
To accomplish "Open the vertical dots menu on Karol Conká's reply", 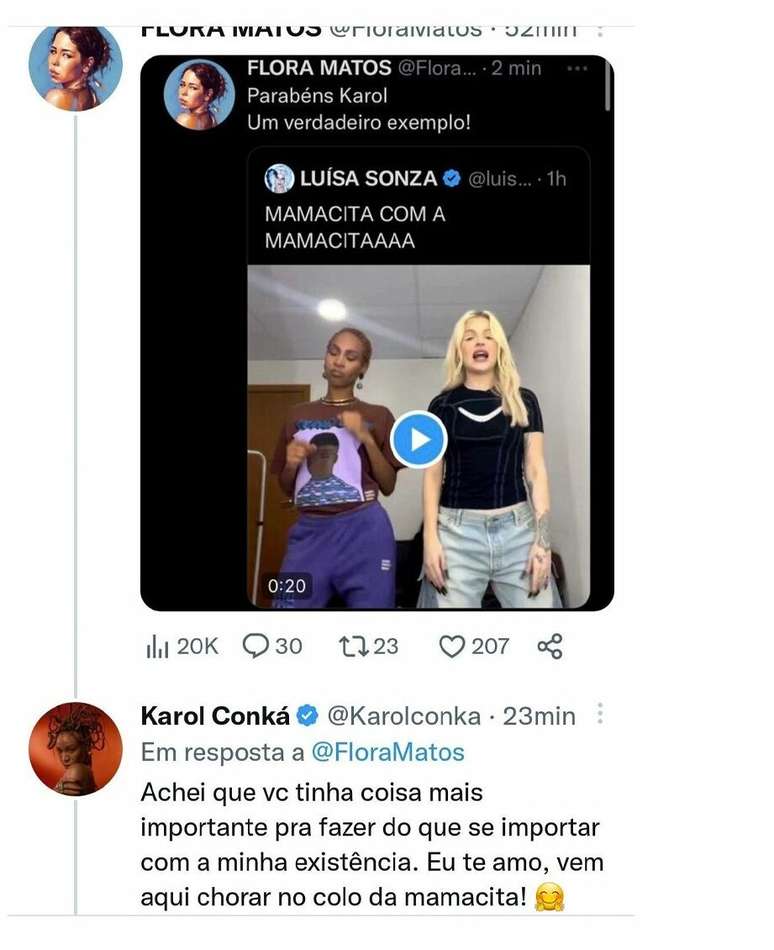I will pyautogui.click(x=600, y=714).
